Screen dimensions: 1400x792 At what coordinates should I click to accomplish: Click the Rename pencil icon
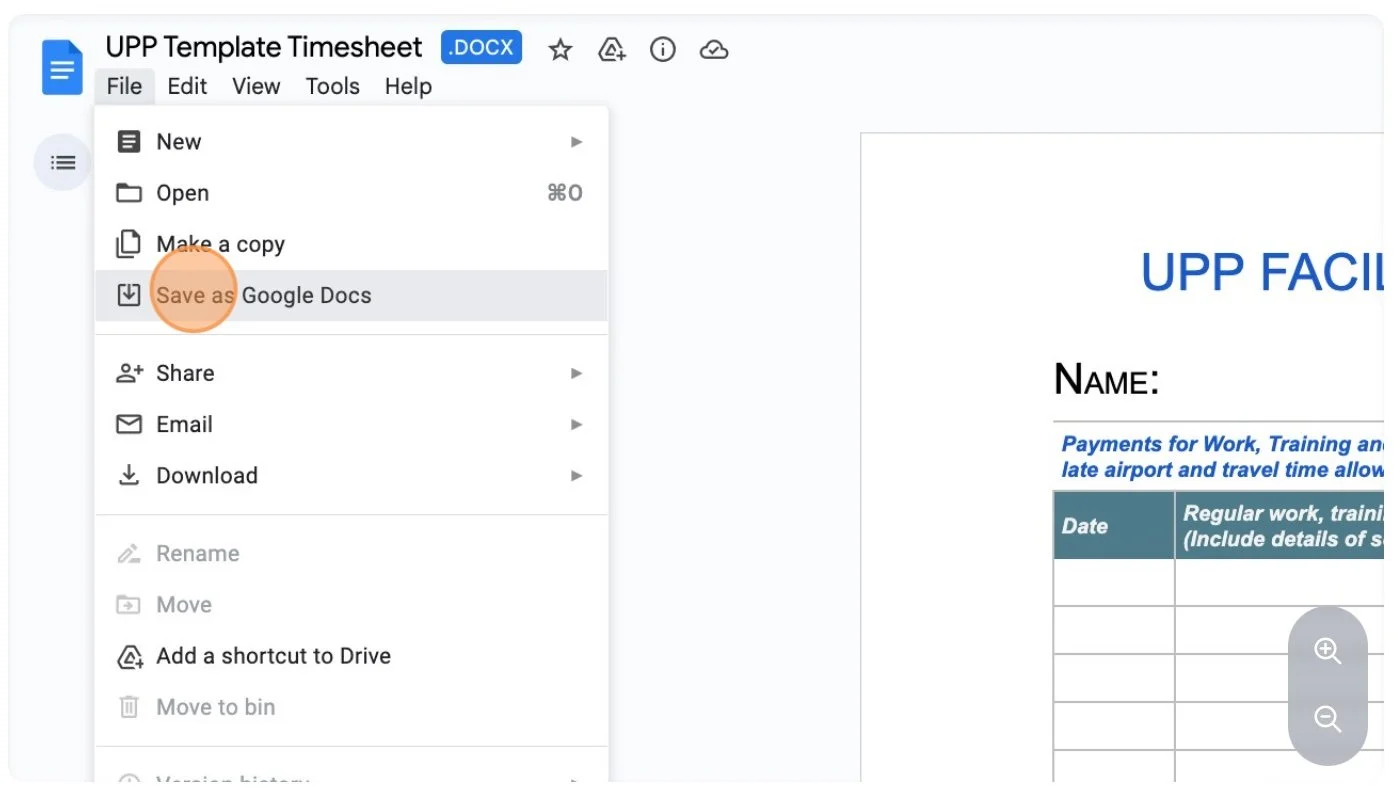point(129,553)
